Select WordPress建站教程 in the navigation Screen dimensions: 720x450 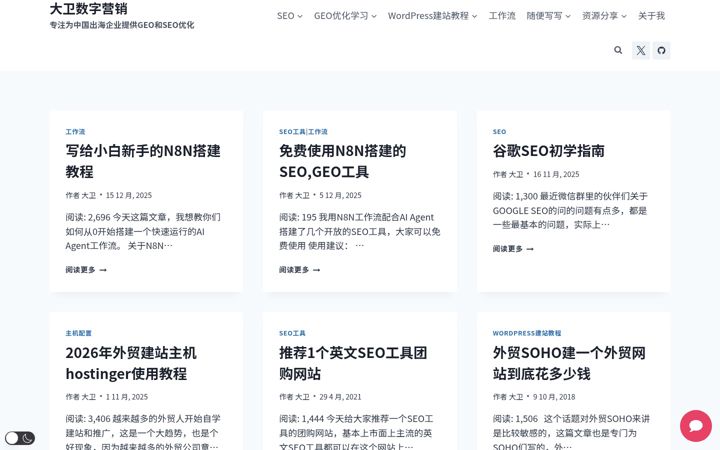click(x=428, y=16)
